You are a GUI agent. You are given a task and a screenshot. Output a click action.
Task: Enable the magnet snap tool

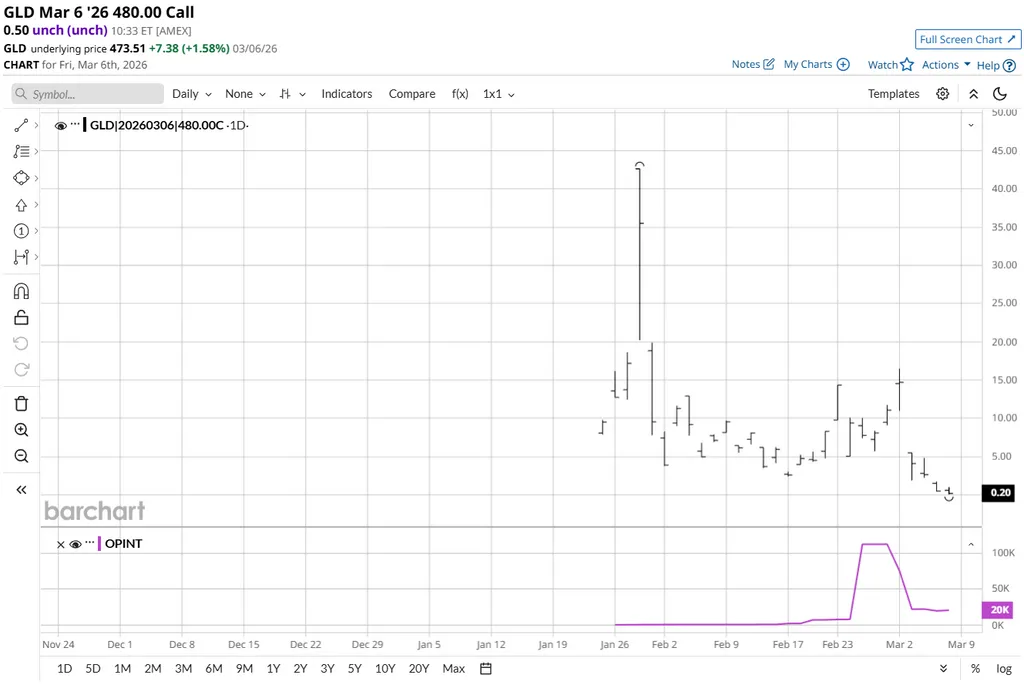pos(21,291)
